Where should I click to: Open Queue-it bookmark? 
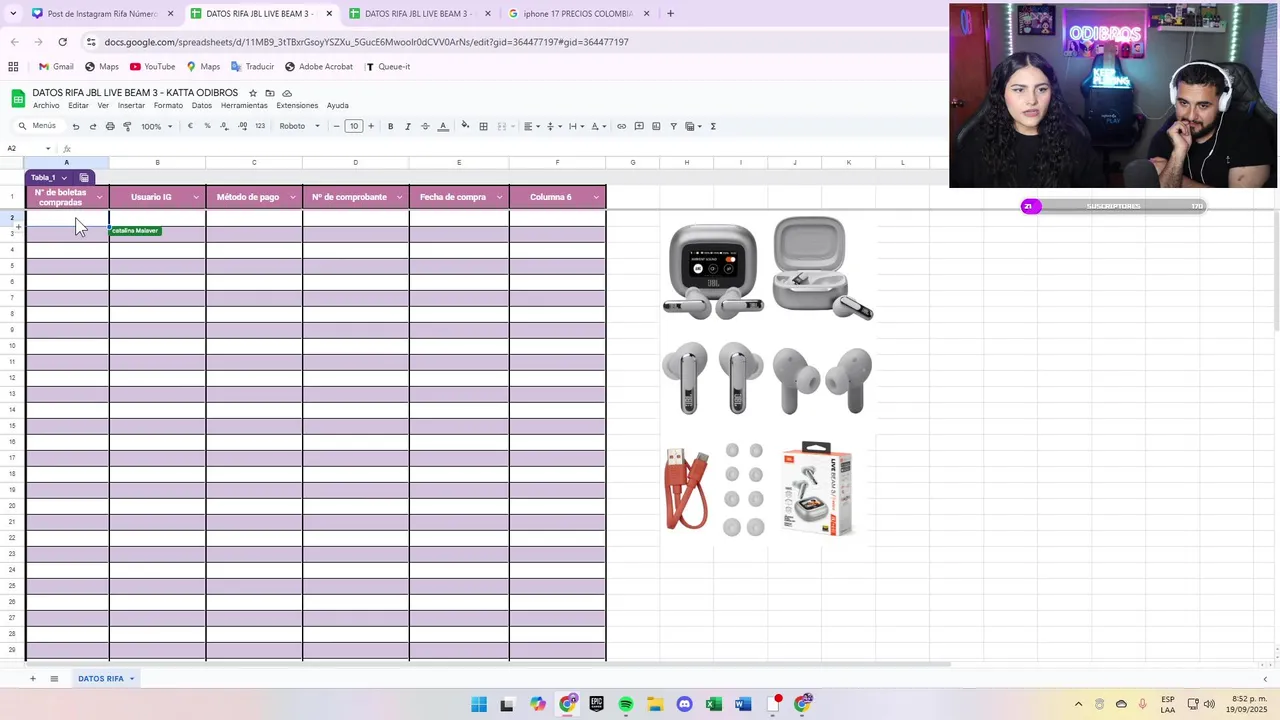coord(388,67)
